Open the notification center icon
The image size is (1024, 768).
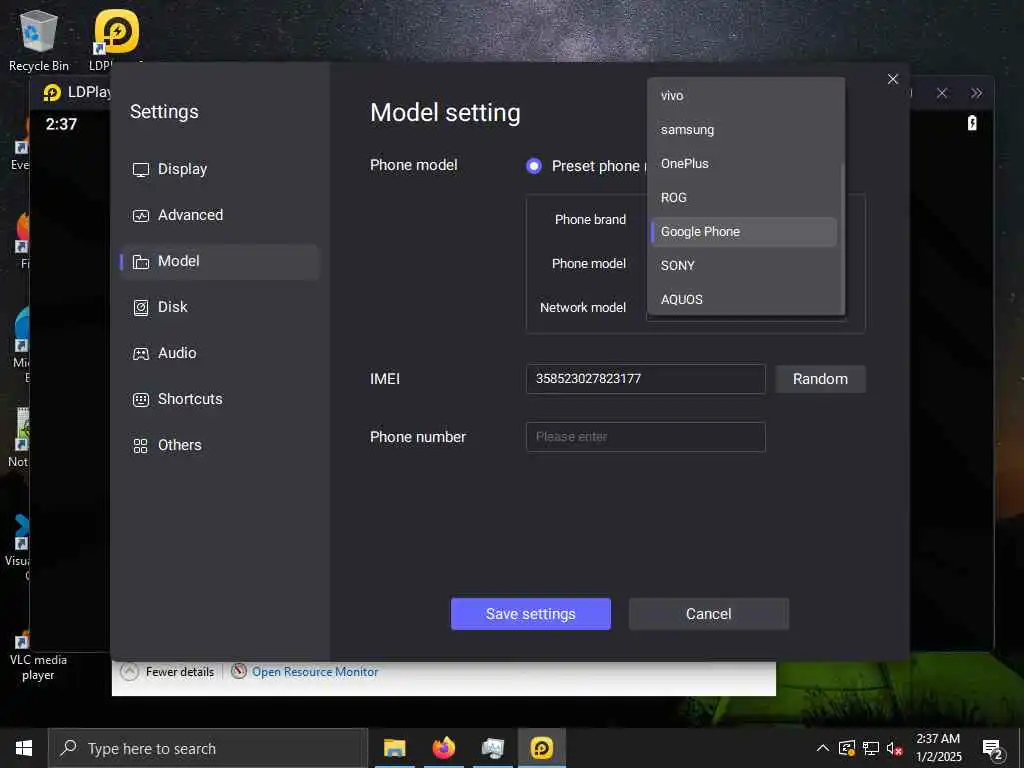click(x=993, y=750)
